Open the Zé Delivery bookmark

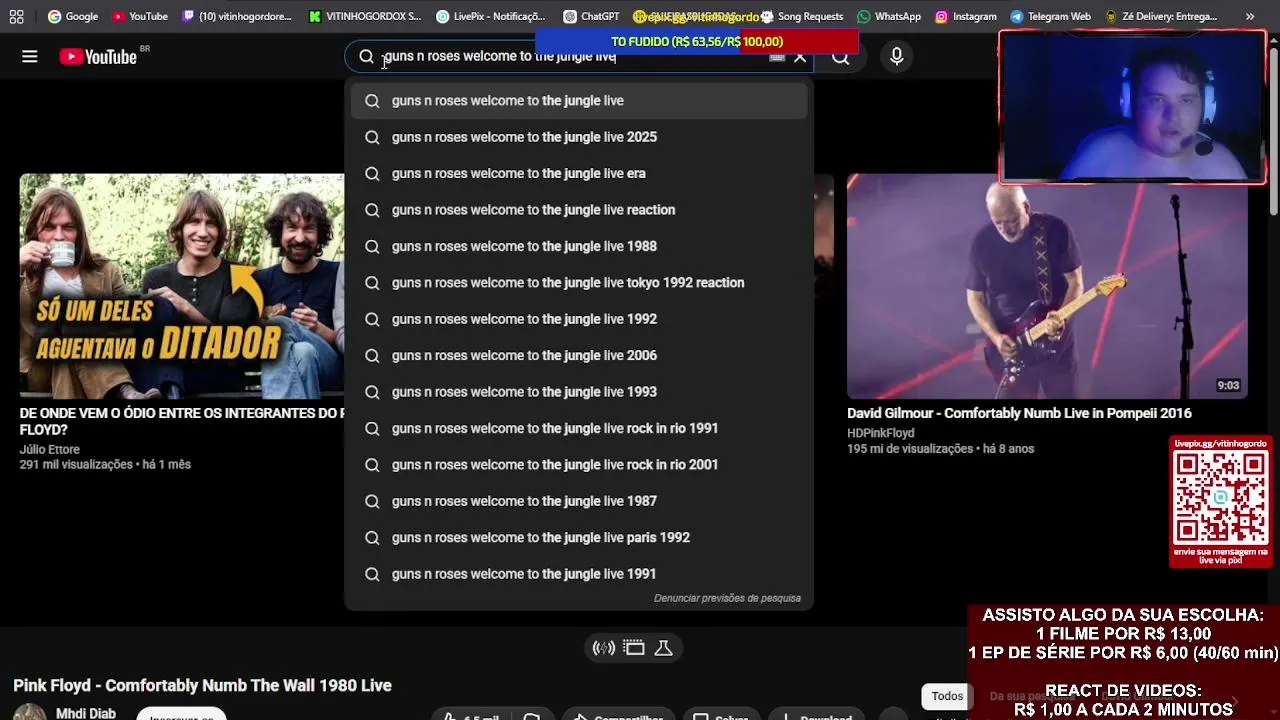click(1161, 16)
